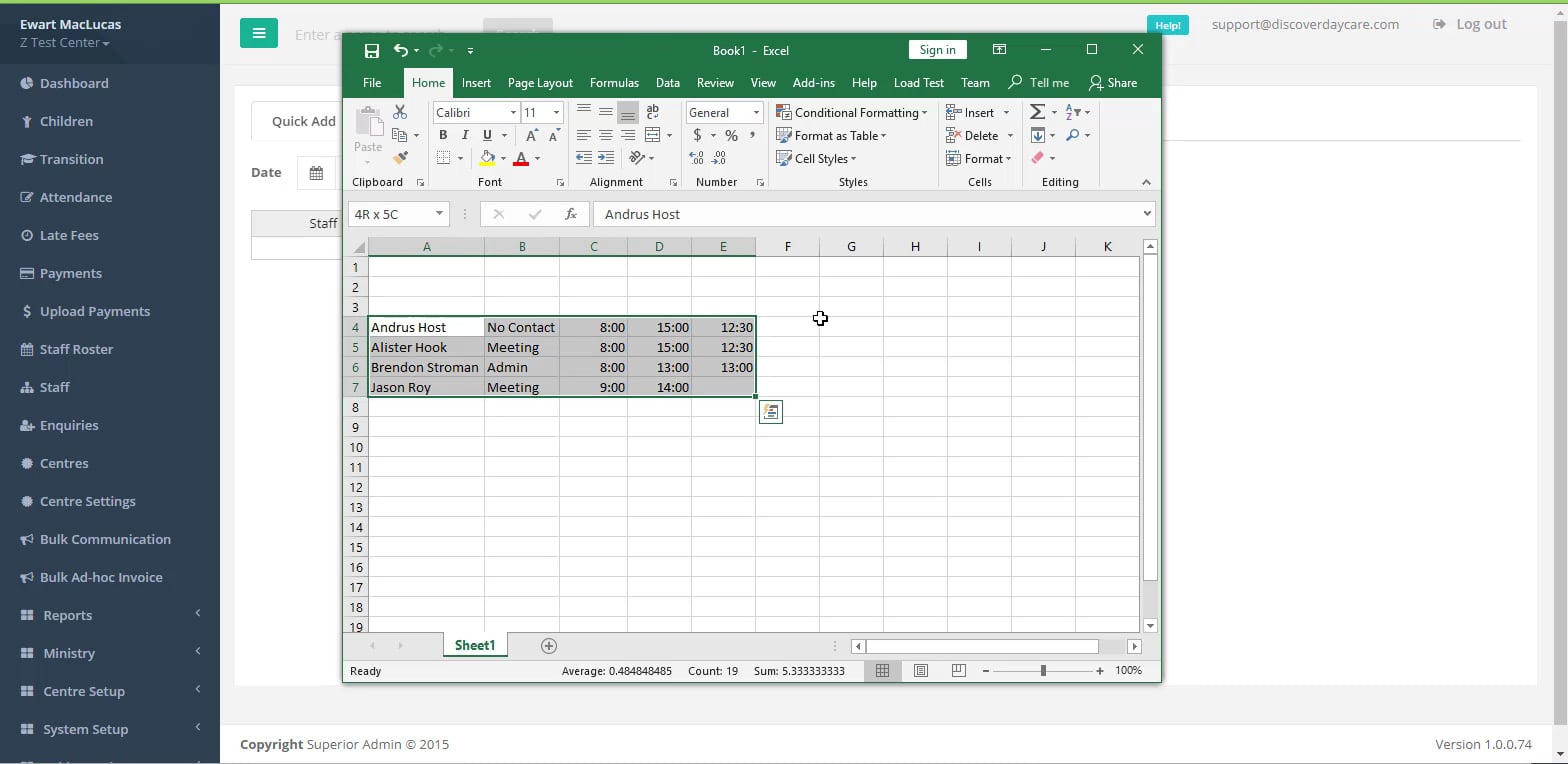Switch to Page Layout view in status bar
The height and width of the screenshot is (764, 1568).
click(x=920, y=671)
